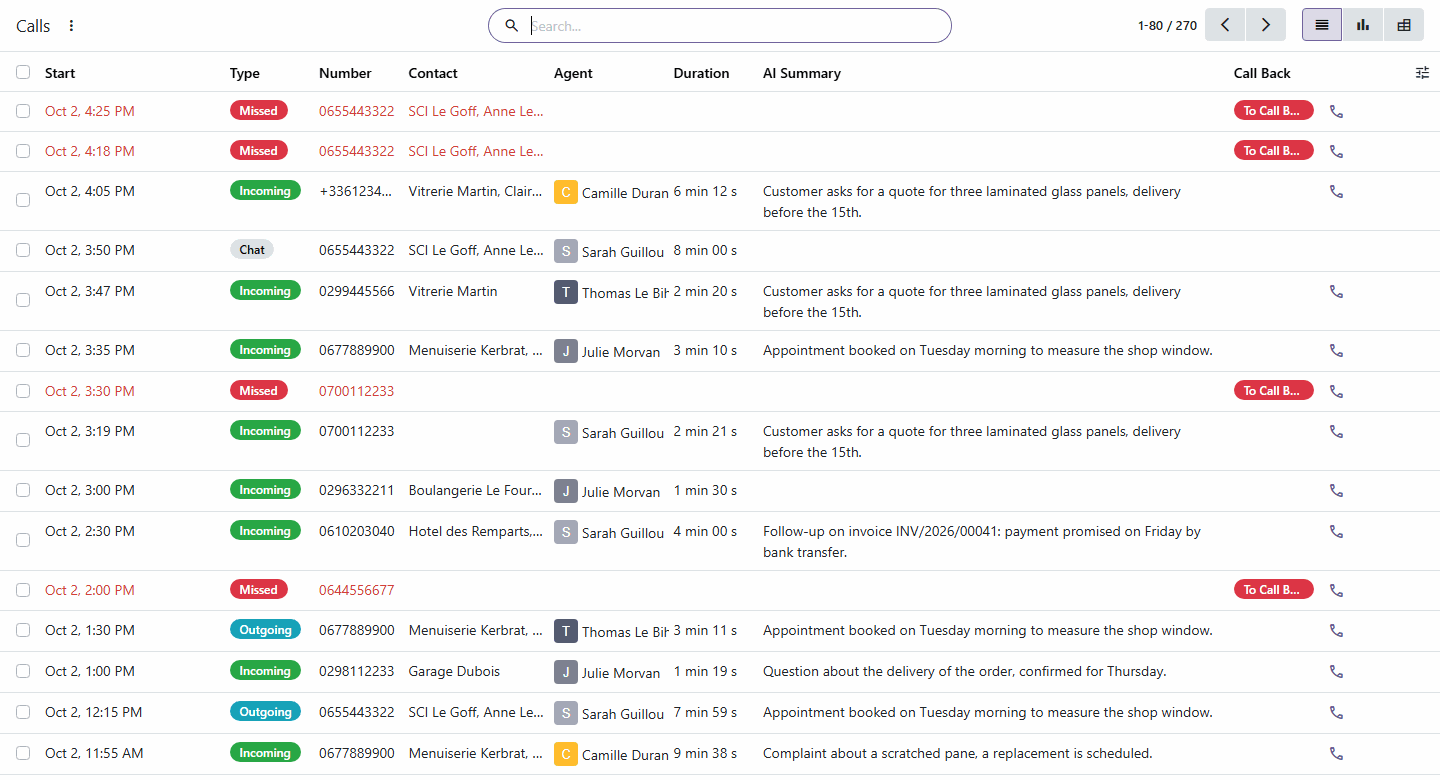The image size is (1440, 780).
Task: Click the Search input field
Action: pyautogui.click(x=735, y=26)
